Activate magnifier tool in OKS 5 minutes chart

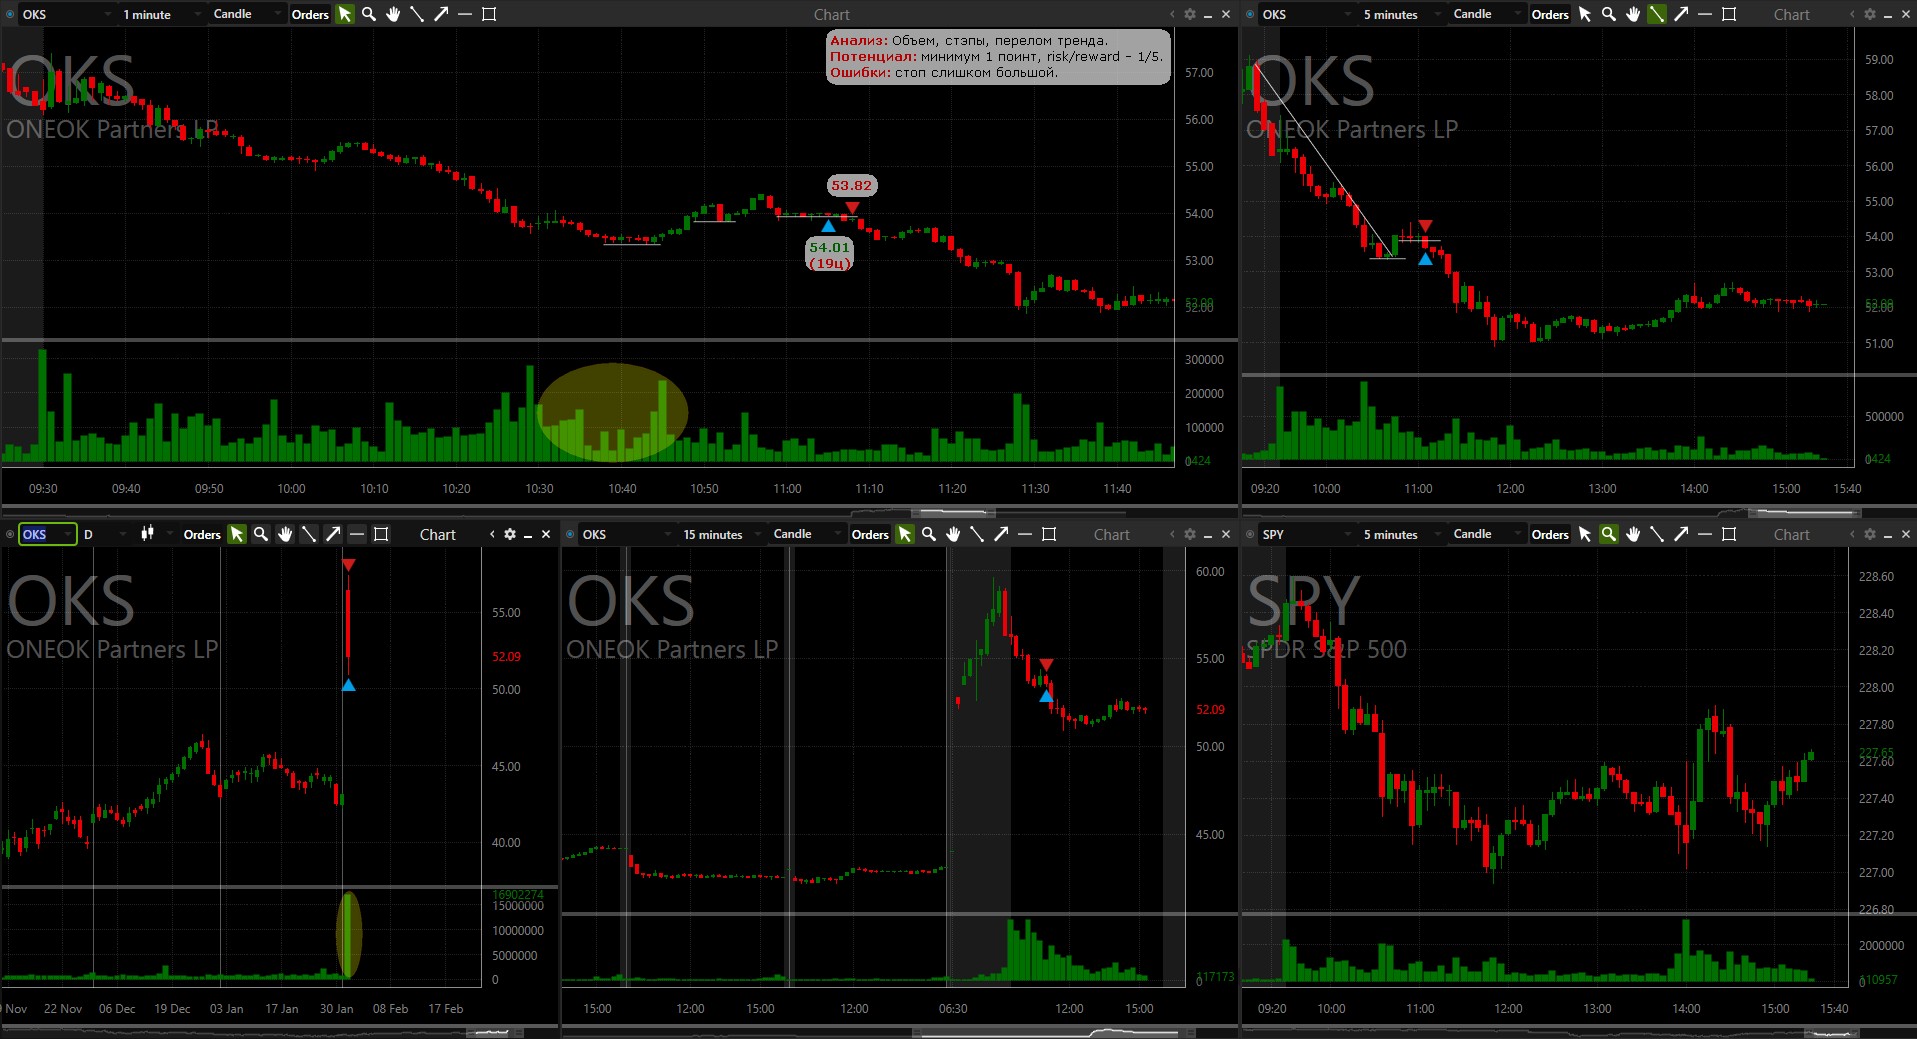click(x=1609, y=14)
